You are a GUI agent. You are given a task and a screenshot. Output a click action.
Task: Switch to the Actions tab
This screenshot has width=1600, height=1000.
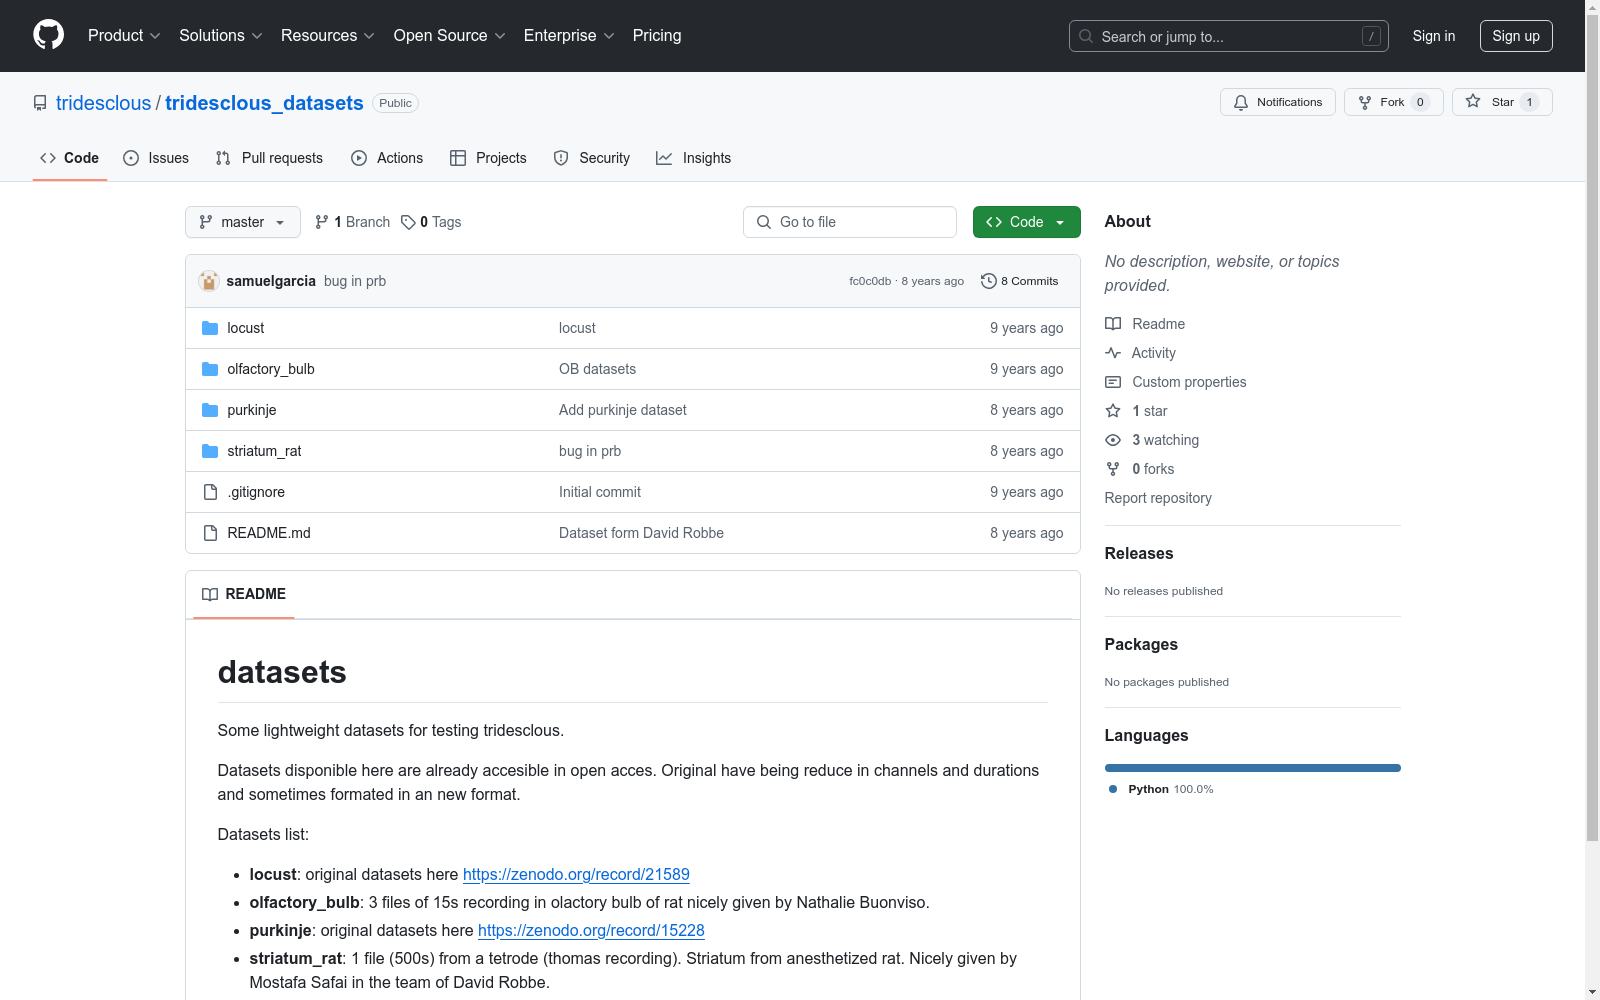coord(387,158)
